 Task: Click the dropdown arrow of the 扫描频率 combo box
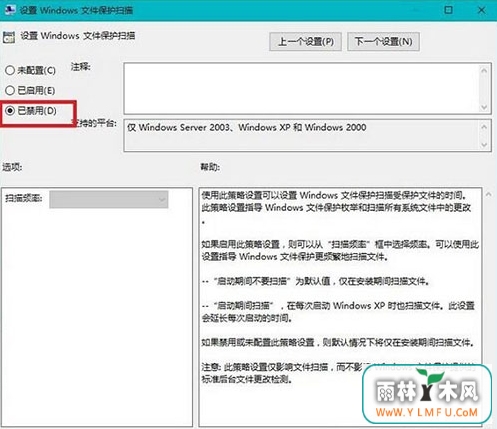point(162,199)
